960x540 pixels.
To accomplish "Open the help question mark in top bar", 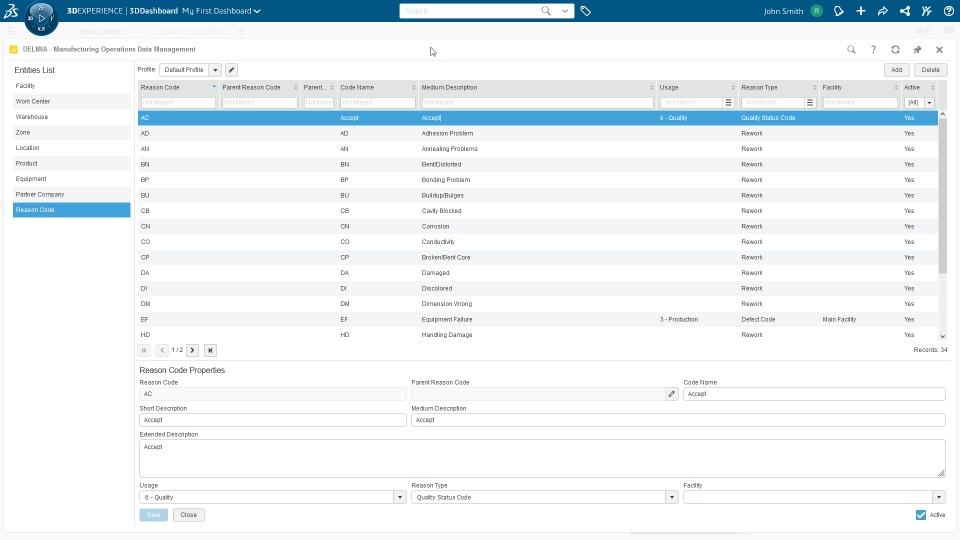I will click(x=948, y=11).
